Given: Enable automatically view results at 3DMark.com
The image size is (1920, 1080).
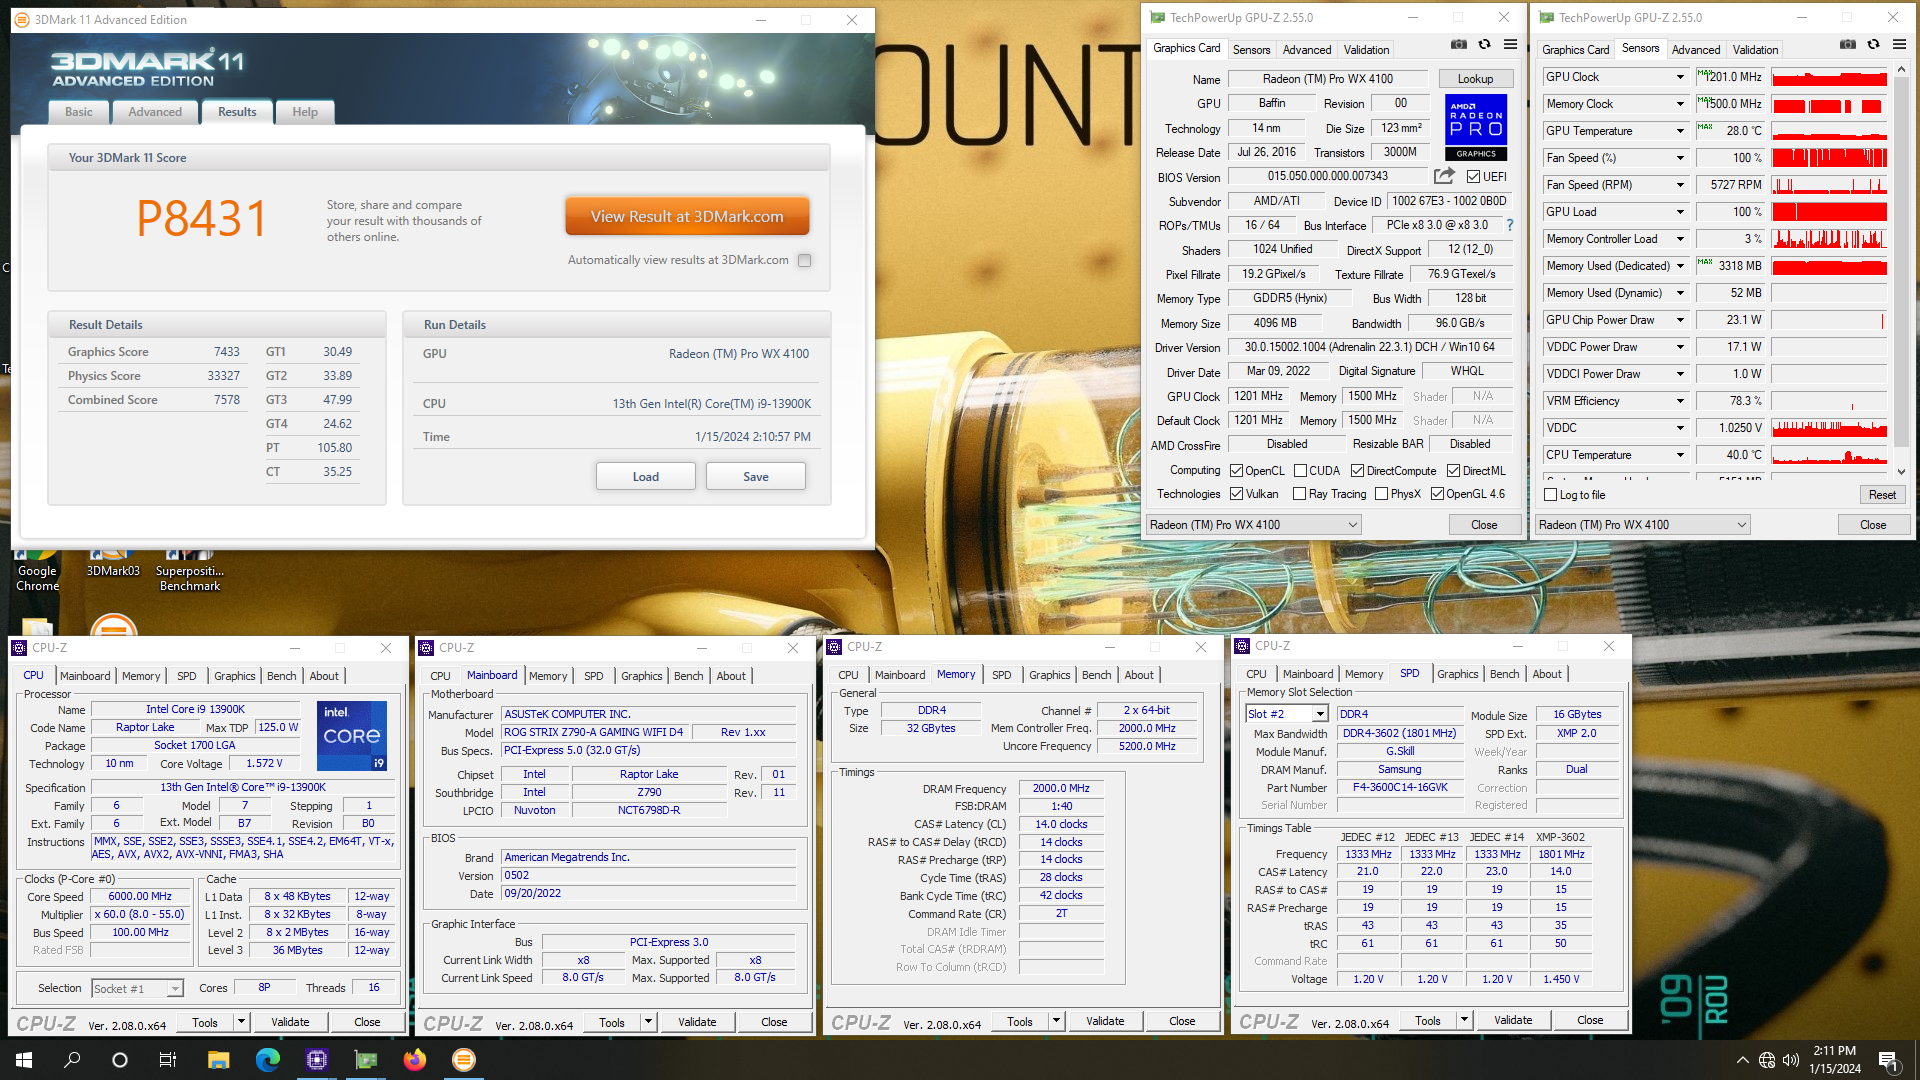Looking at the screenshot, I should (x=805, y=260).
